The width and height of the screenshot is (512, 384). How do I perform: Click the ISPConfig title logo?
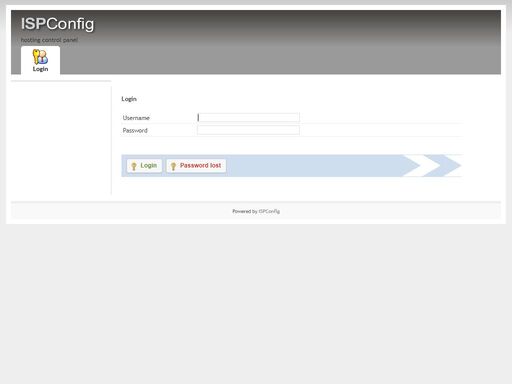click(57, 24)
